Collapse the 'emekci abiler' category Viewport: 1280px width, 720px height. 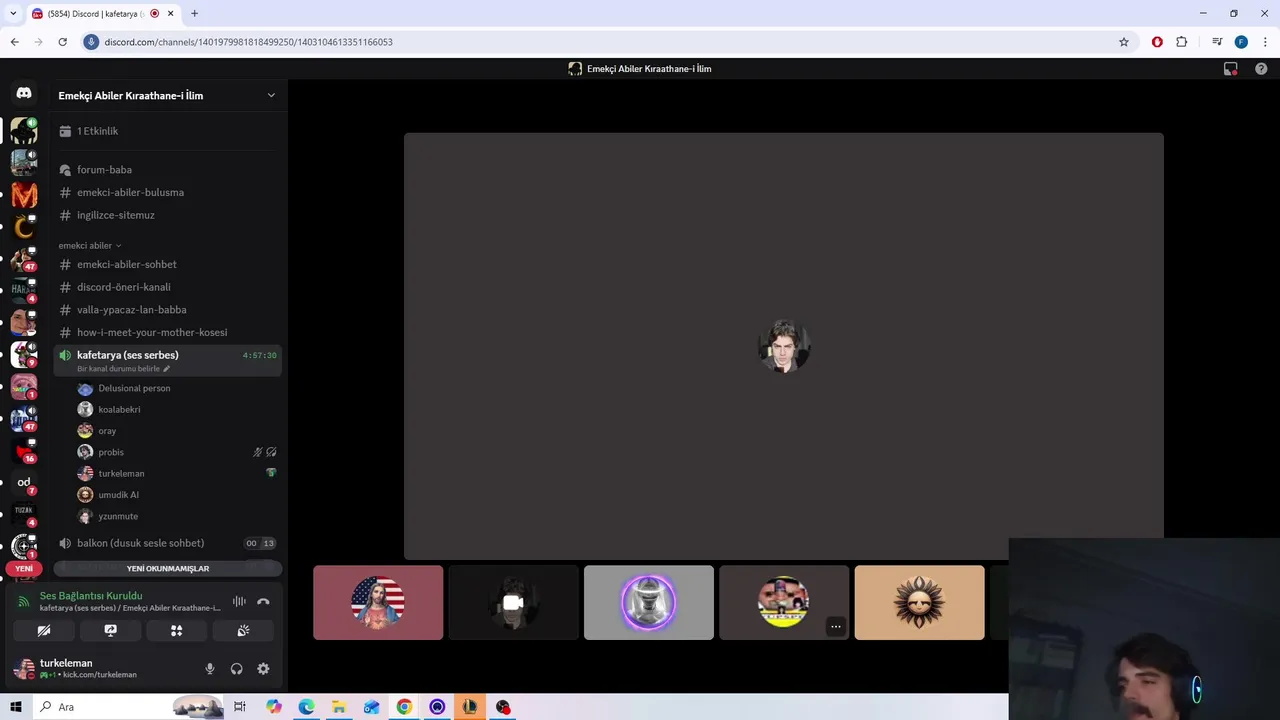pyautogui.click(x=90, y=245)
